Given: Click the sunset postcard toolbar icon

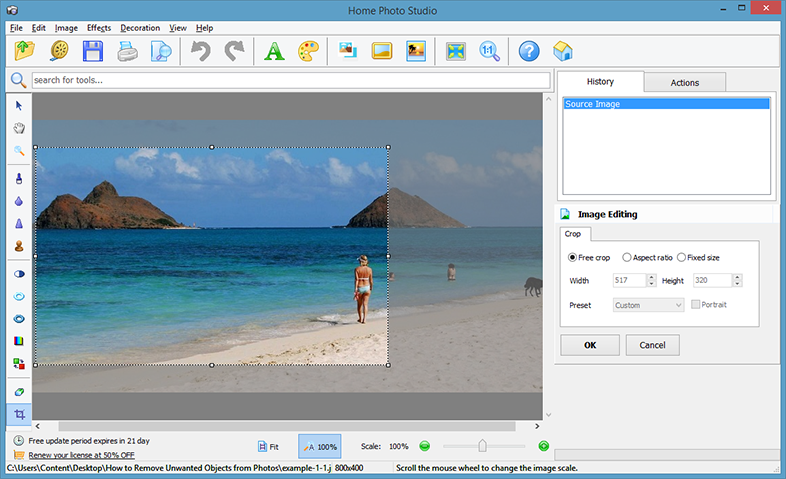Looking at the screenshot, I should coord(416,51).
